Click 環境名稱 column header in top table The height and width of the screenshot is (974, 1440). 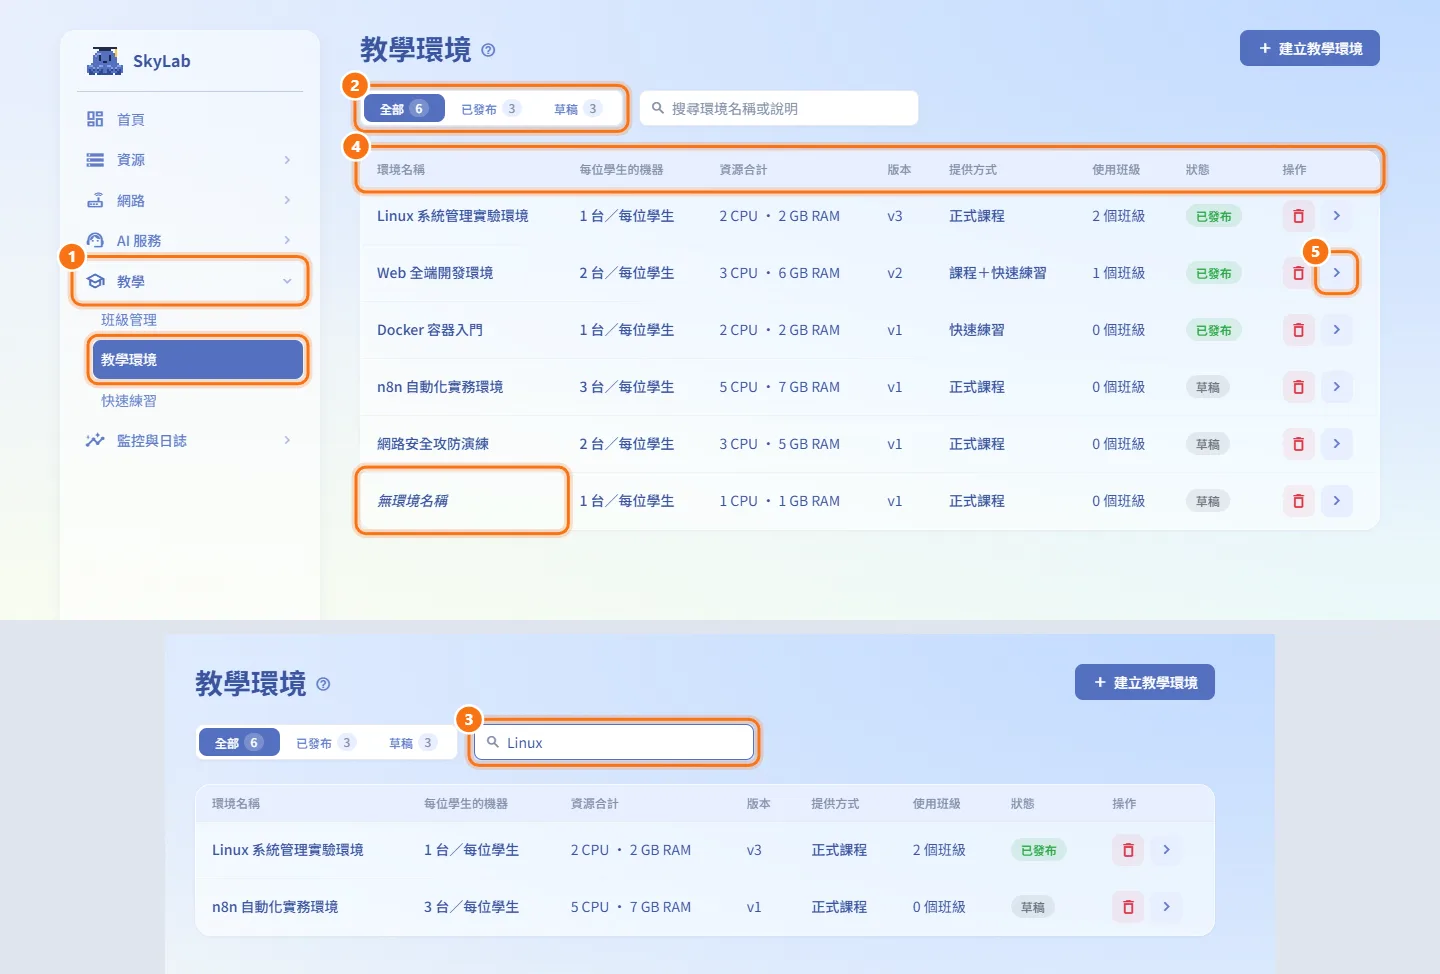coord(401,170)
